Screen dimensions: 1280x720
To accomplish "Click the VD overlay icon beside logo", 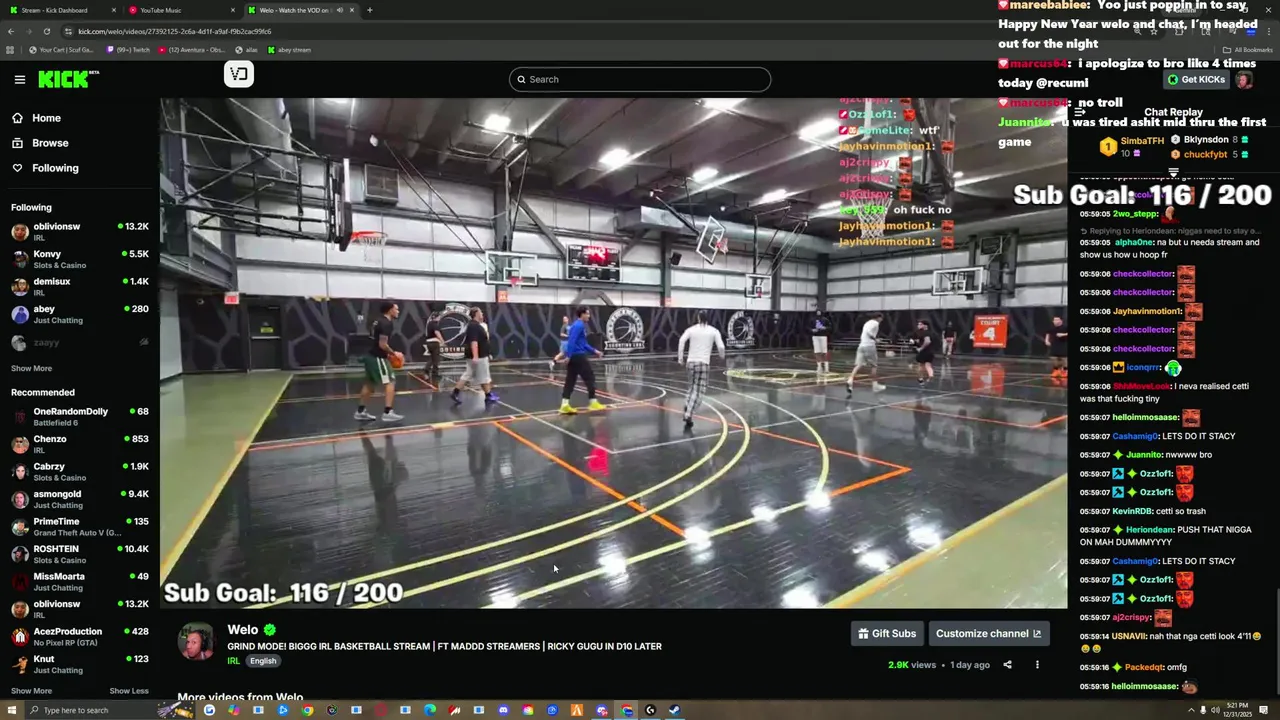I will 238,74.
